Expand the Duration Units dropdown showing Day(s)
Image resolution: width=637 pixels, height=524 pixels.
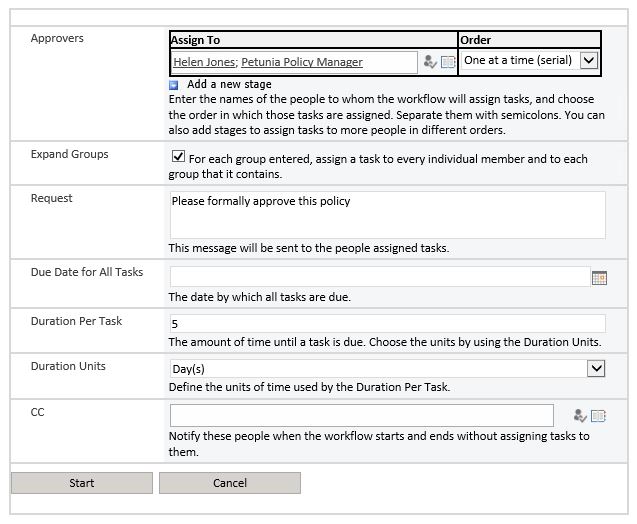(x=596, y=369)
